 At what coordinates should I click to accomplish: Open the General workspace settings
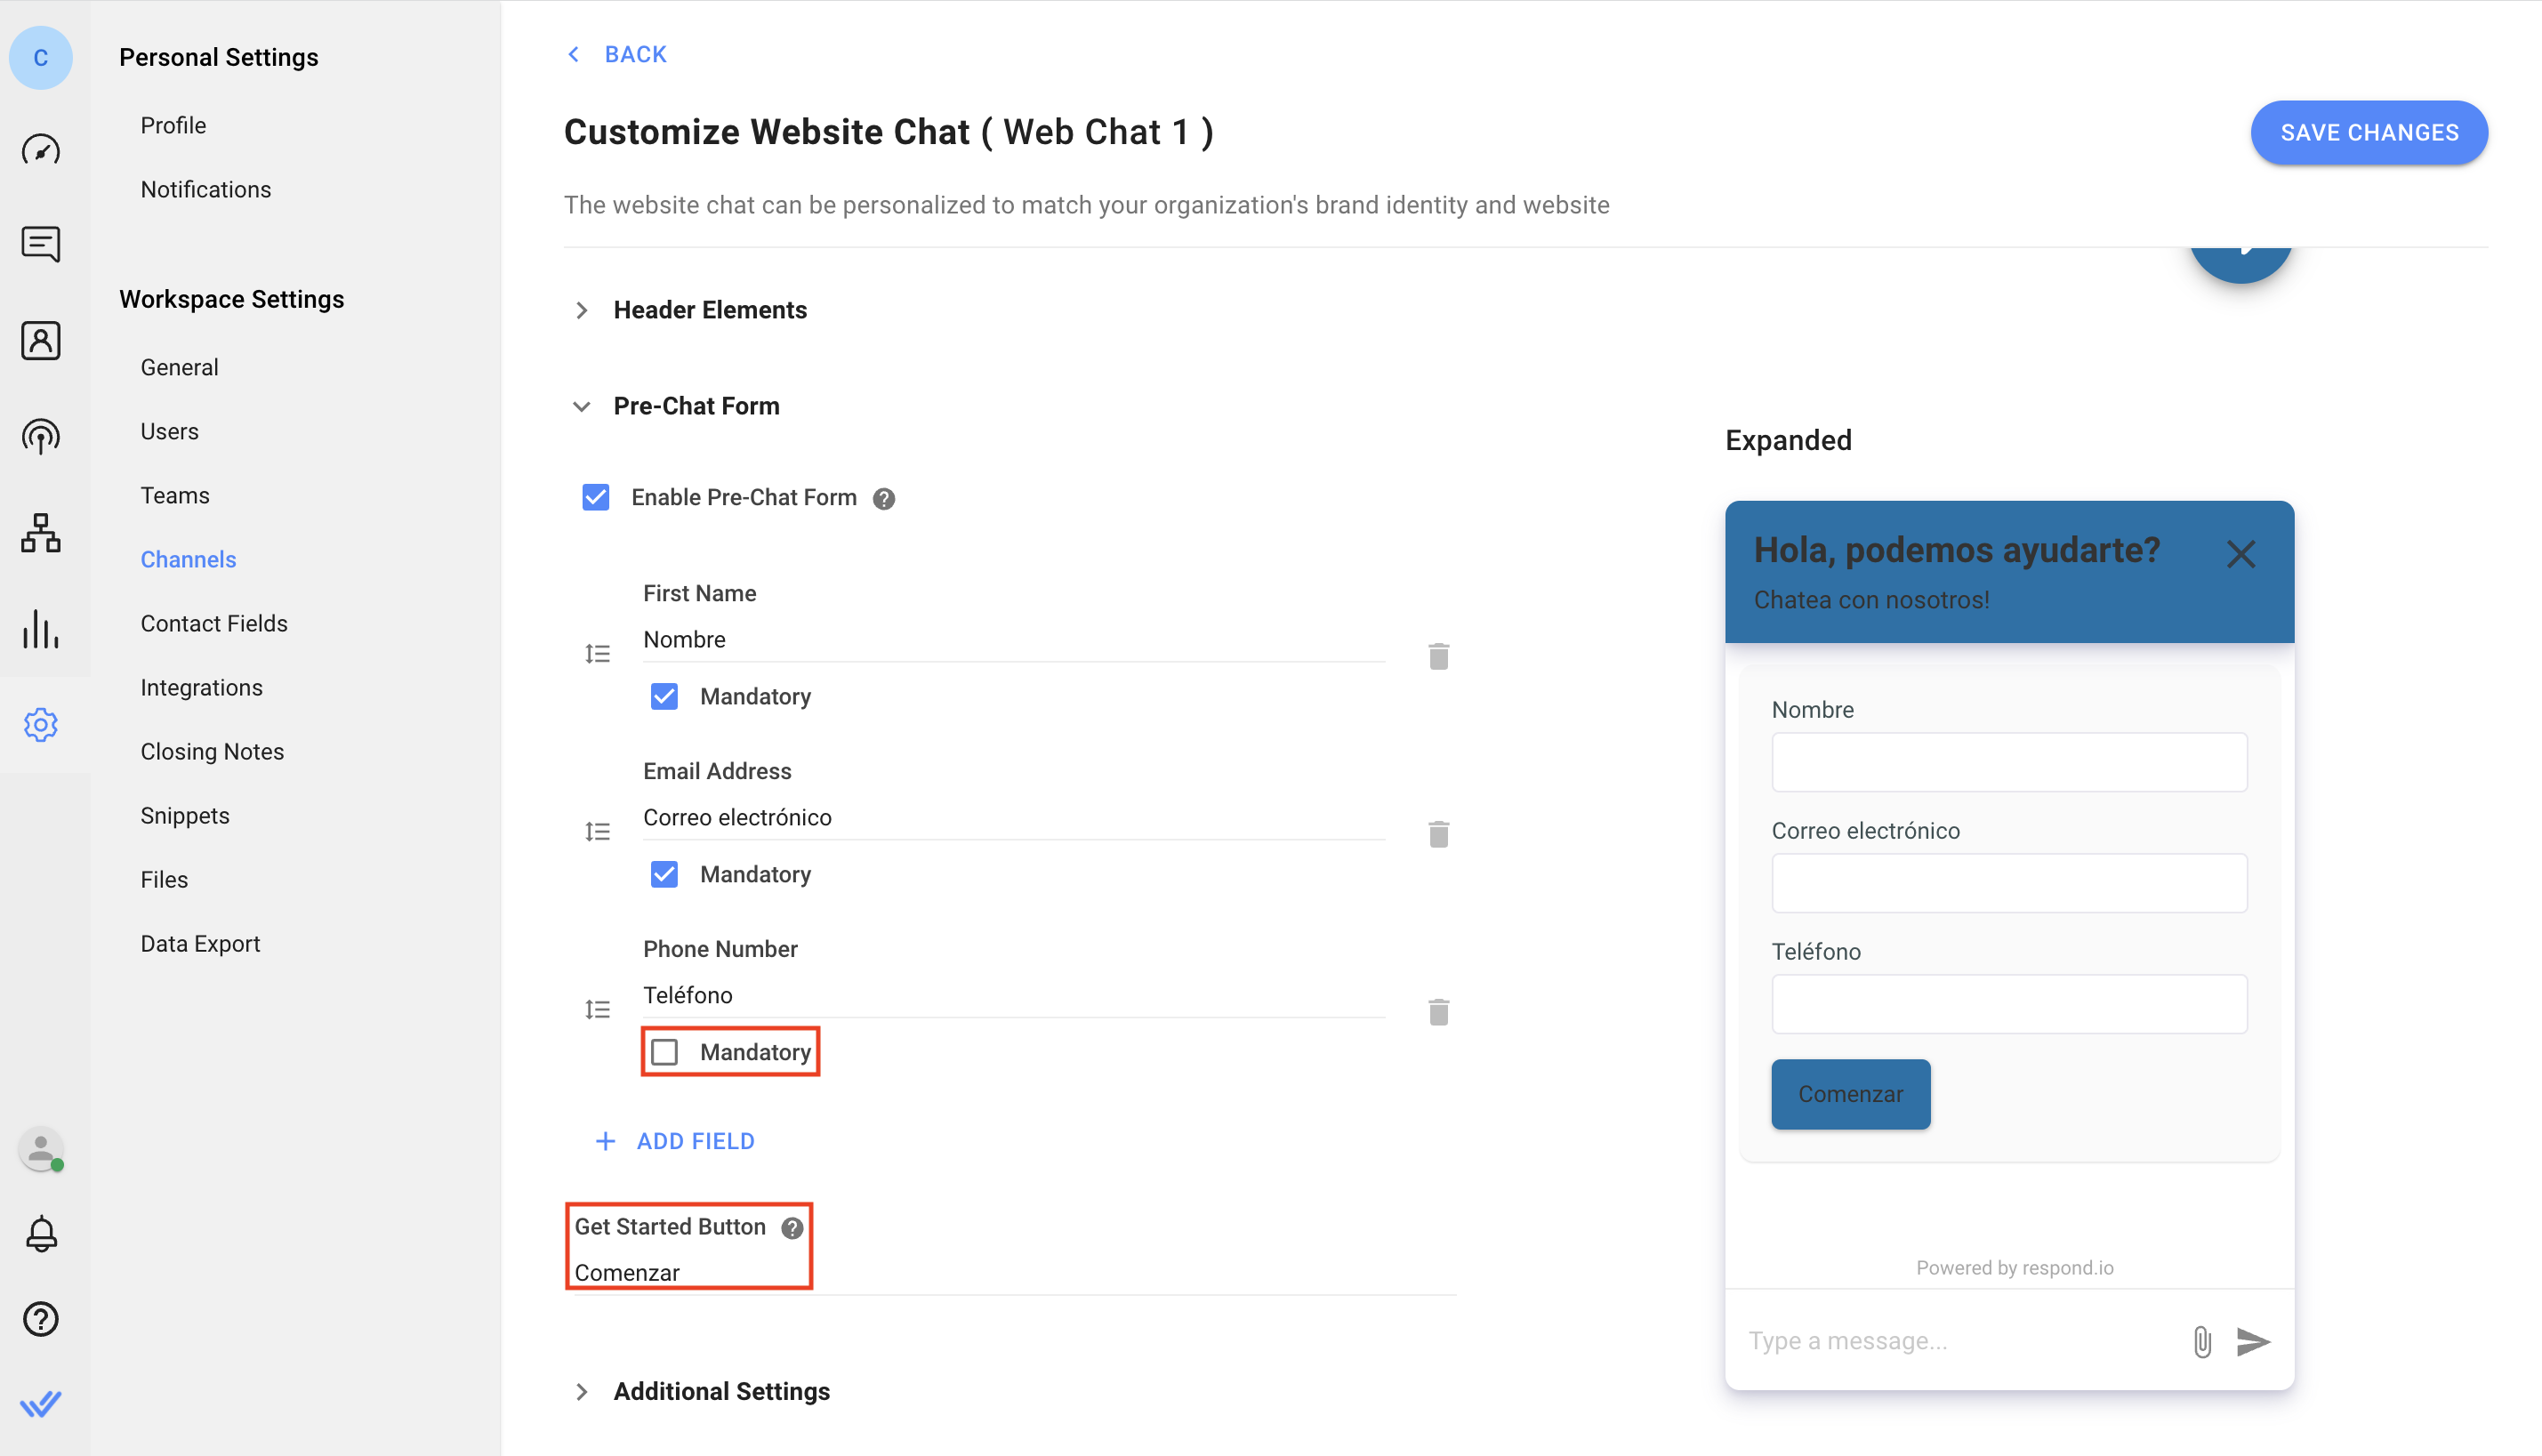pos(180,365)
